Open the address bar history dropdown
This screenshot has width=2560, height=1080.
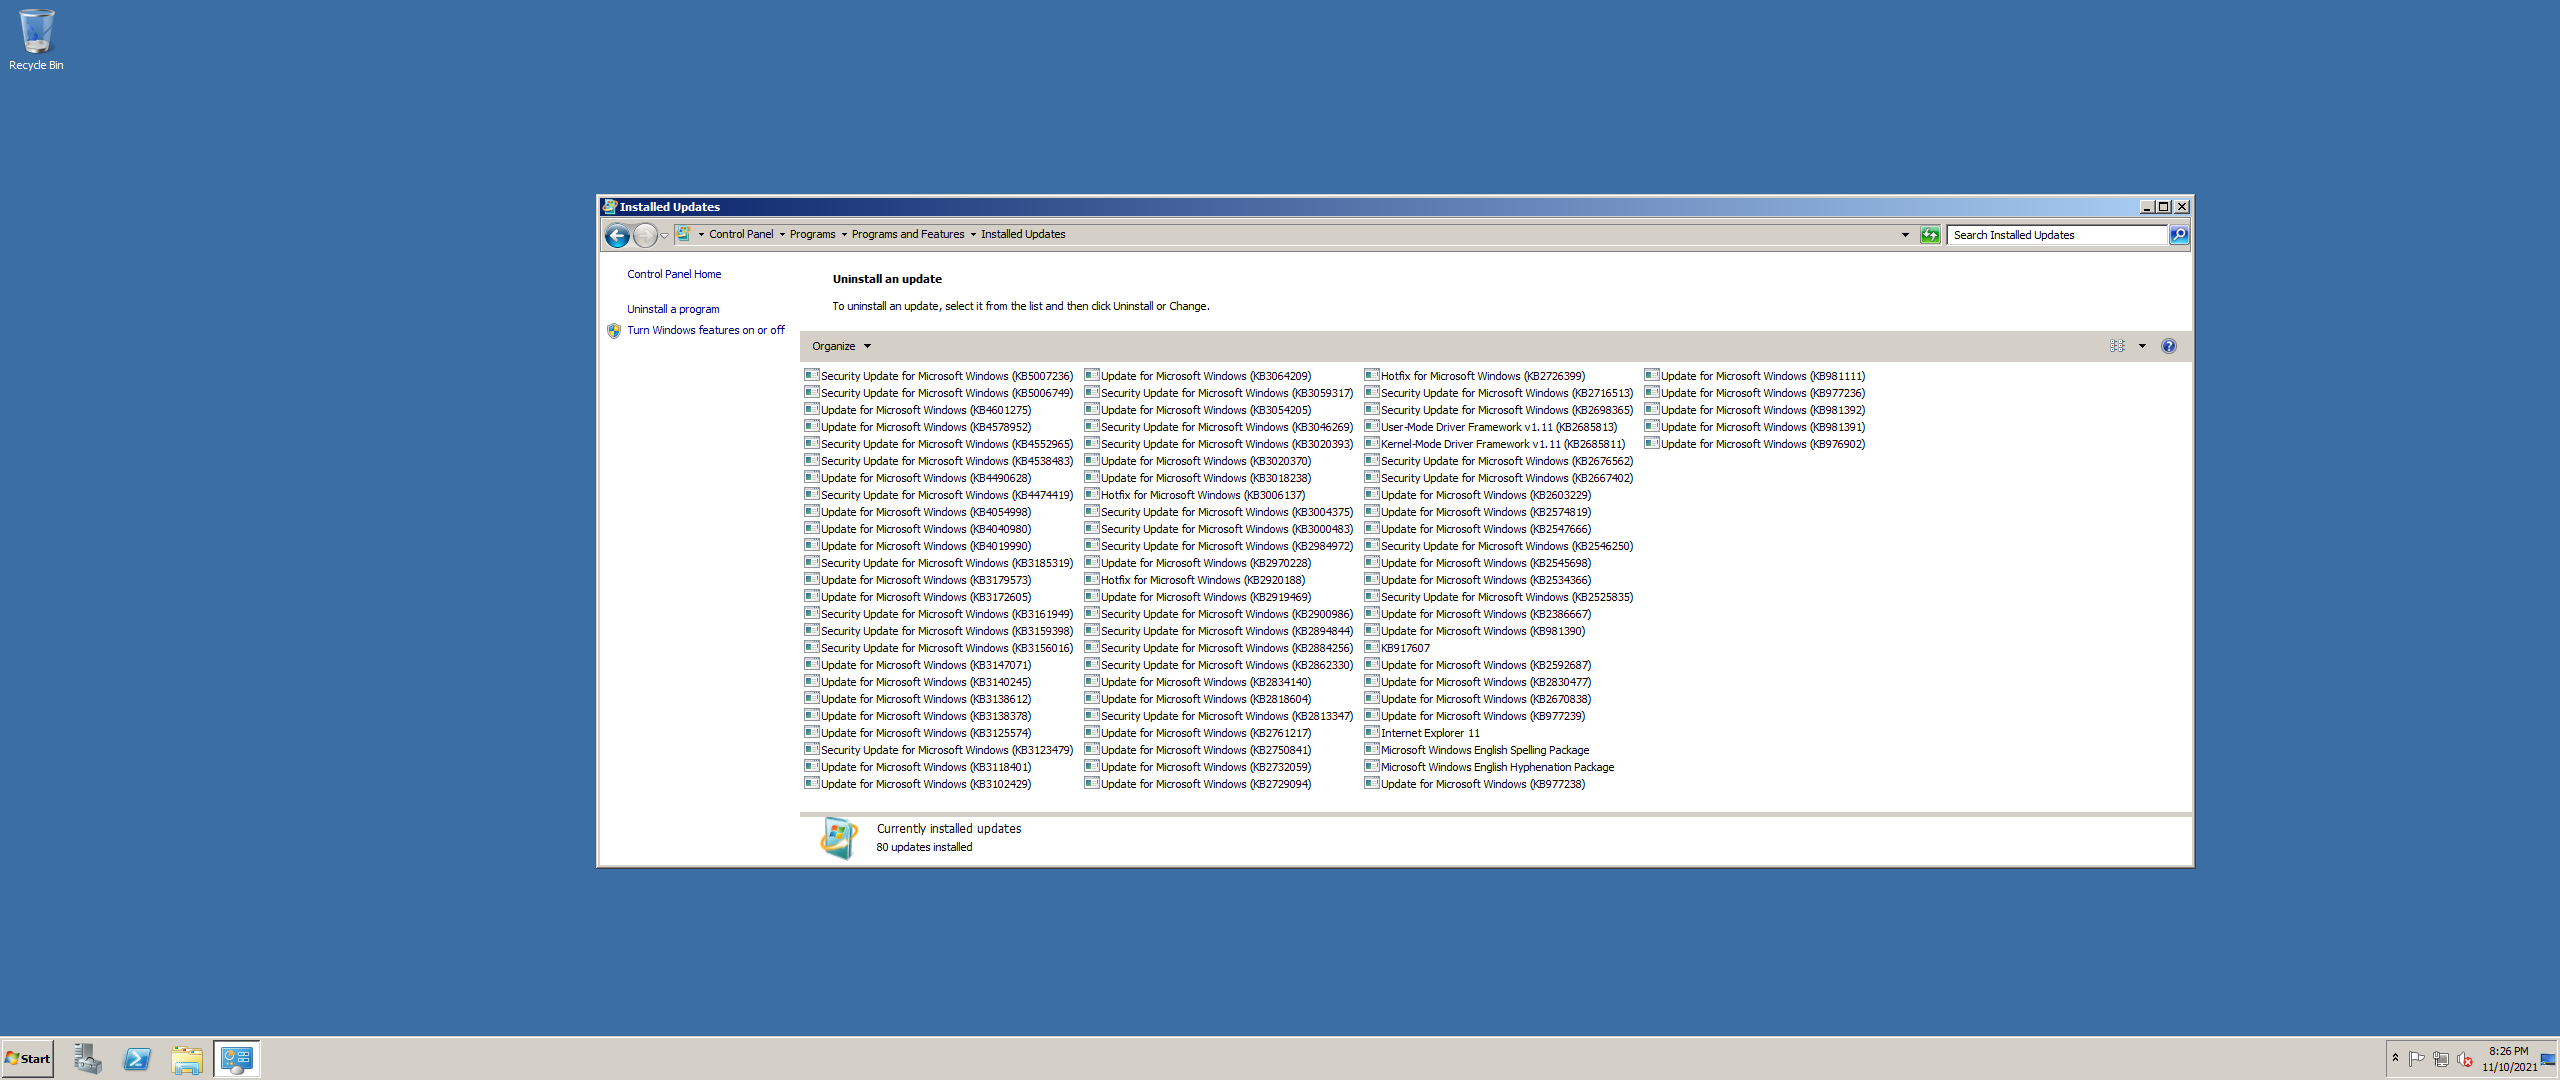point(1905,235)
